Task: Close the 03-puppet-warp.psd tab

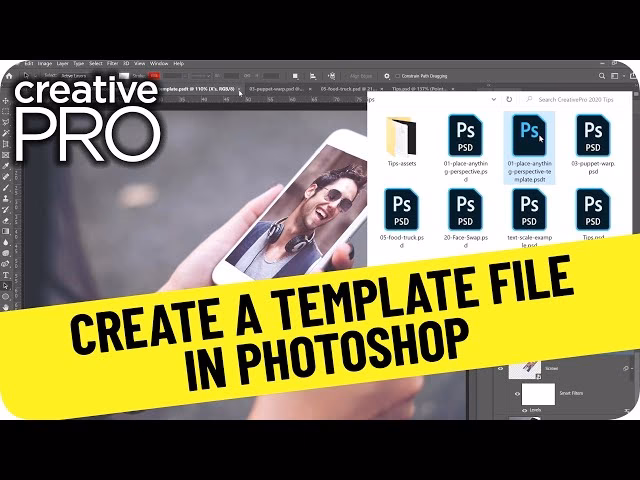Action: point(310,89)
